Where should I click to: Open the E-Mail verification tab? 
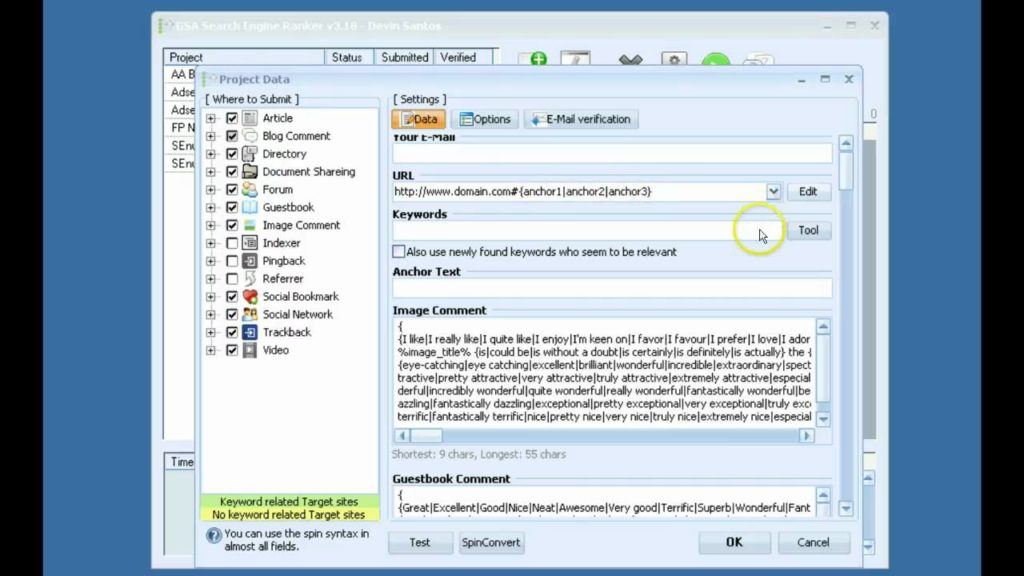tap(581, 119)
